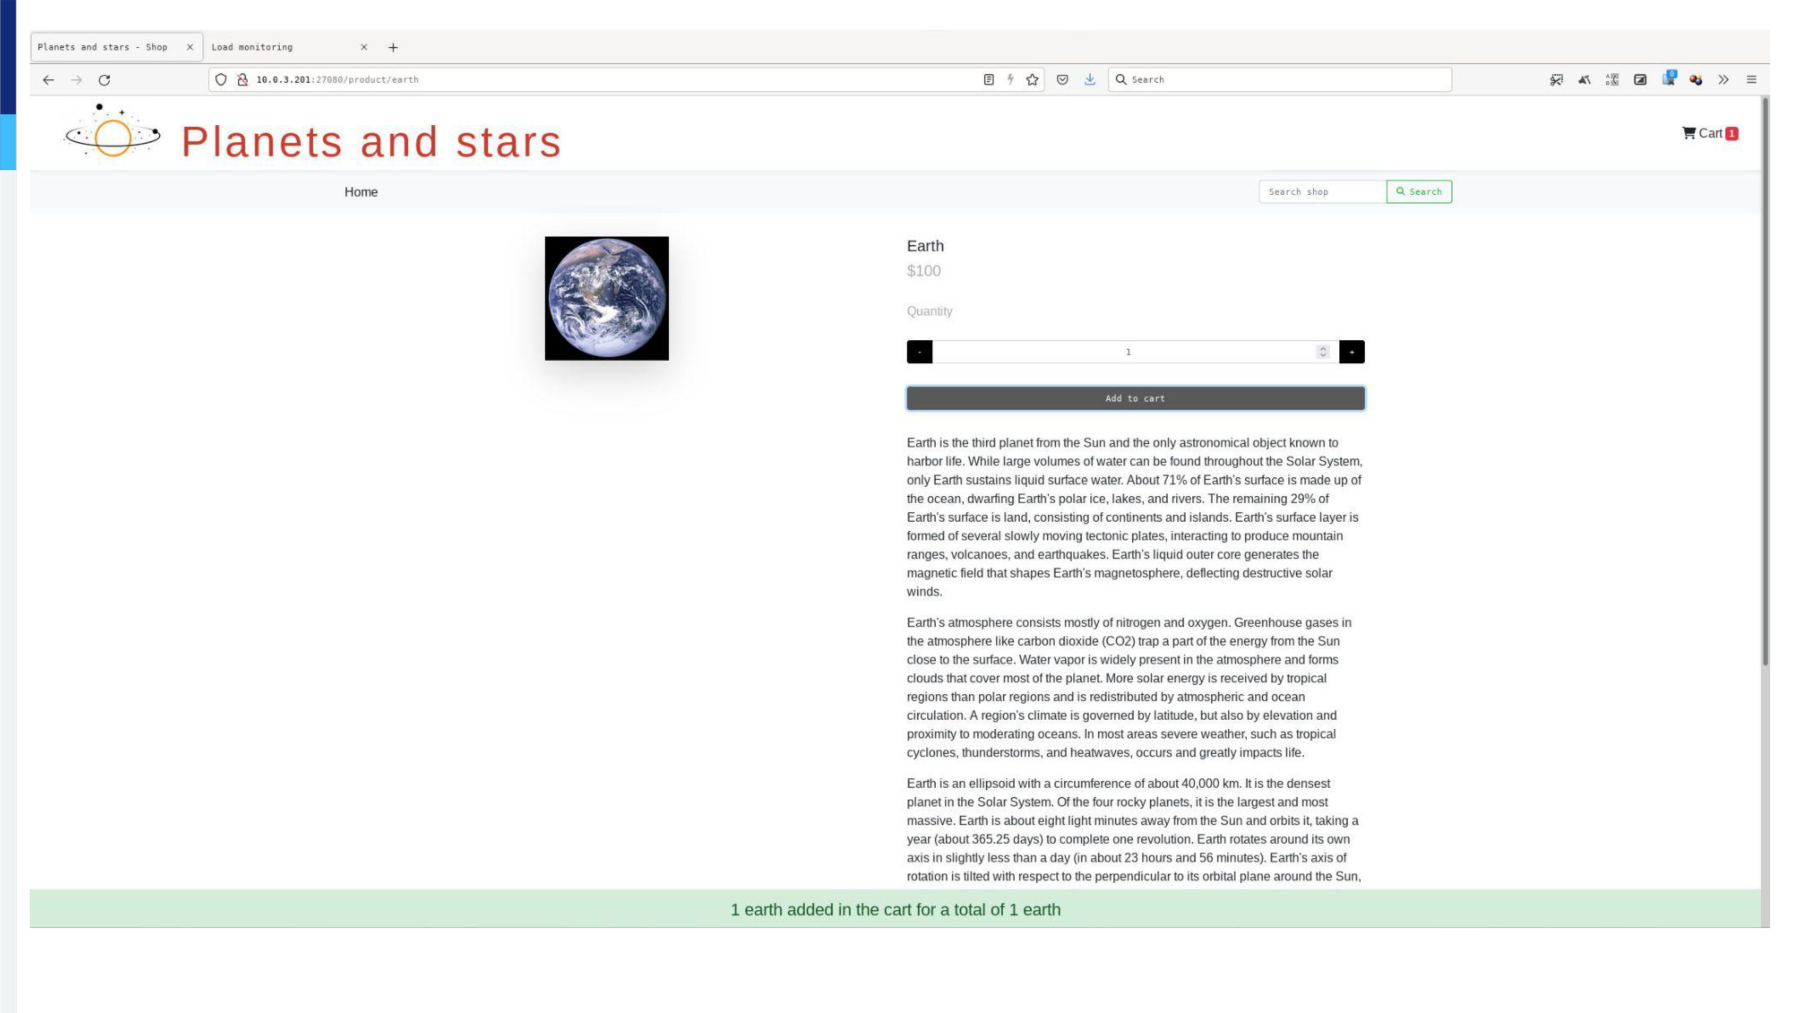Image resolution: width=1800 pixels, height=1013 pixels.
Task: Open the translate extension icon
Action: (1612, 80)
